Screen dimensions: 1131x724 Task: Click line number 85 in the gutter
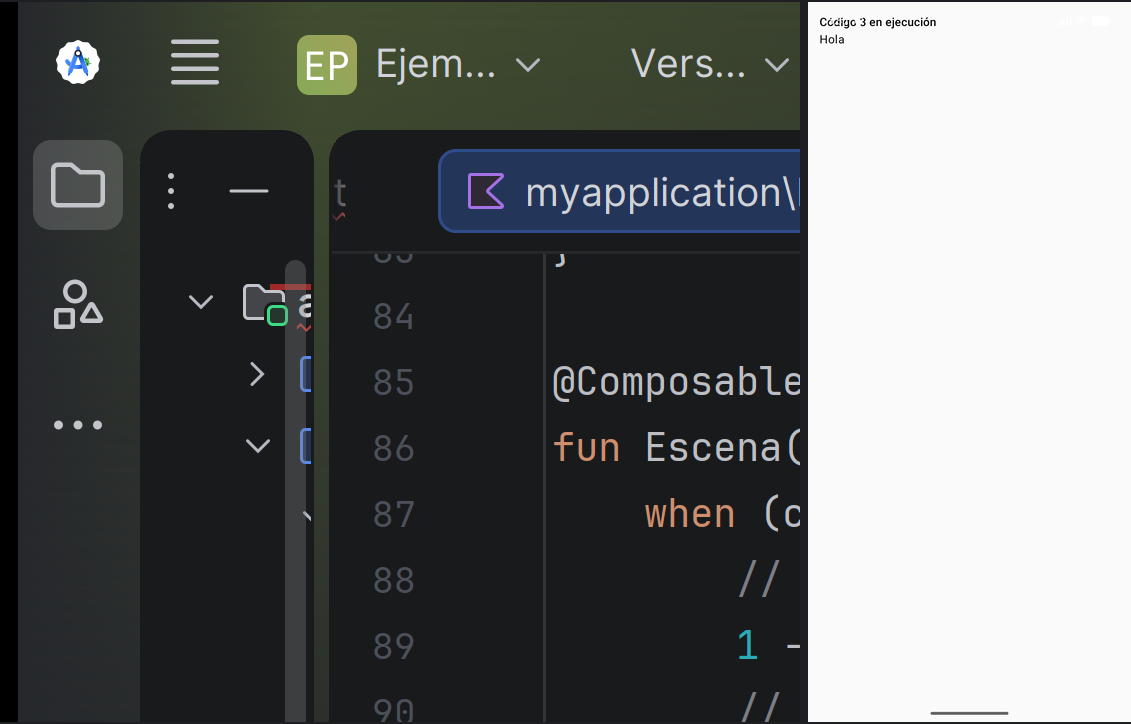394,382
